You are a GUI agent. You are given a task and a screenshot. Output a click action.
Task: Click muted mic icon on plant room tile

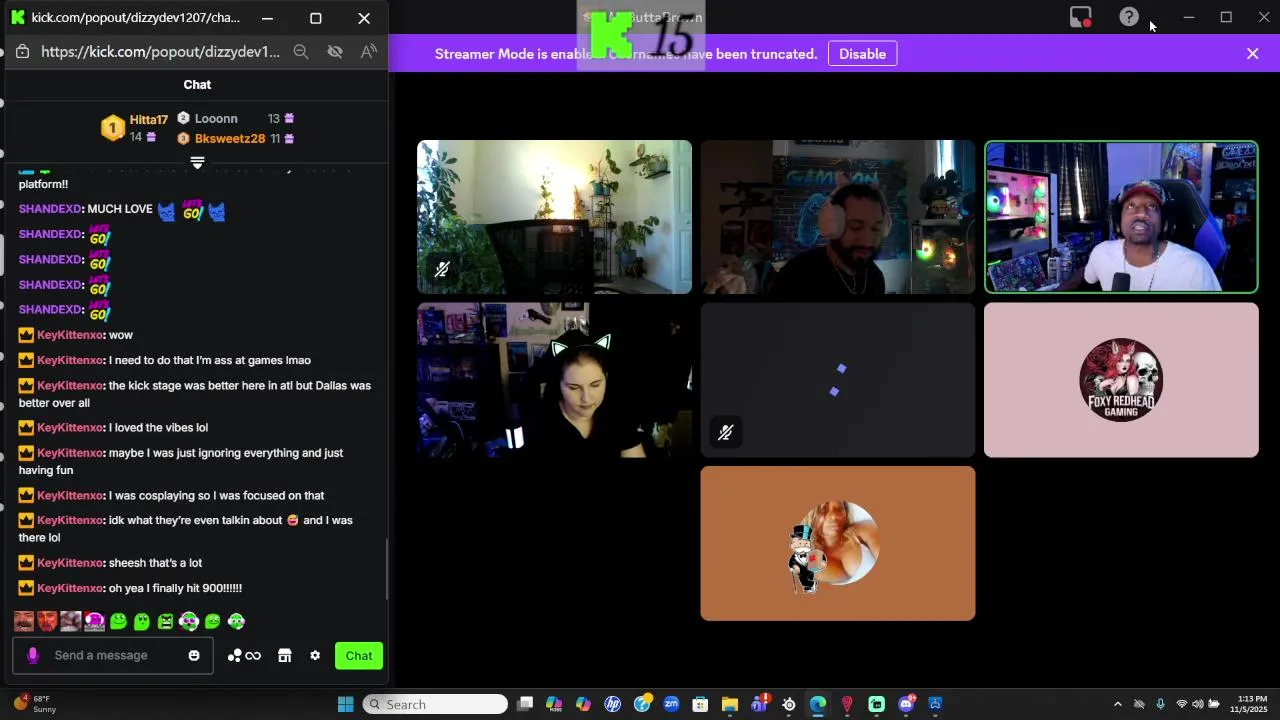coord(442,269)
